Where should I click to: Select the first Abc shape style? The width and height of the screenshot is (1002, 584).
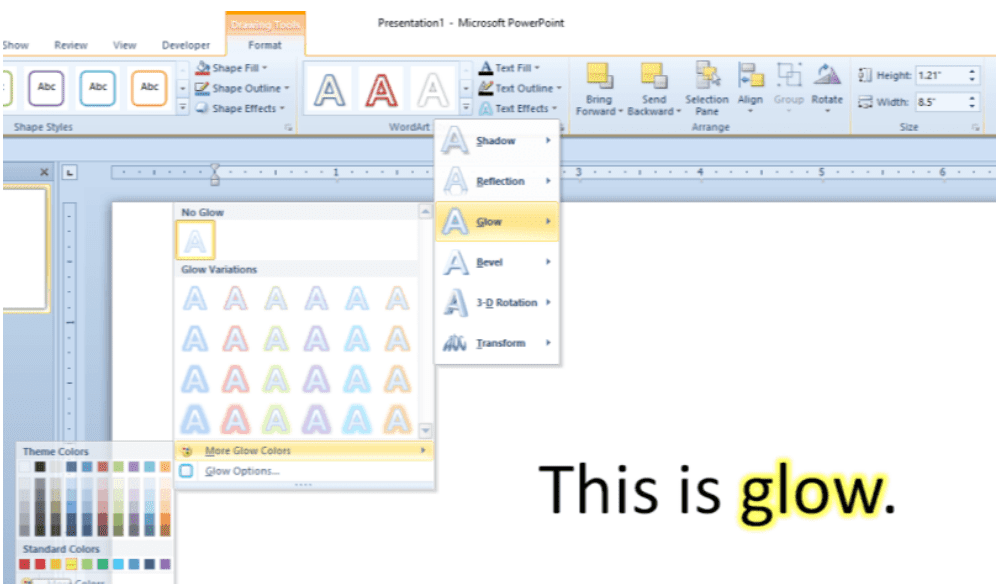coord(46,87)
